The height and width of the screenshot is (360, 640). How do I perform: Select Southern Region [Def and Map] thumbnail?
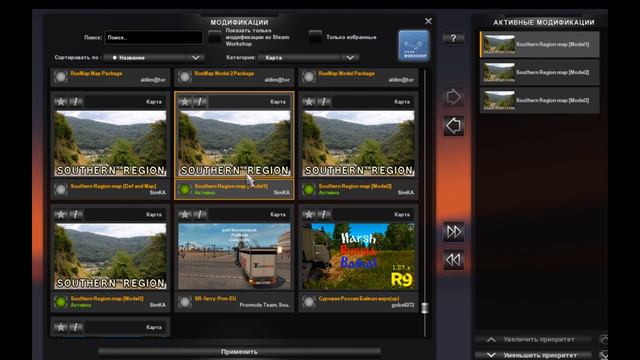click(x=110, y=144)
